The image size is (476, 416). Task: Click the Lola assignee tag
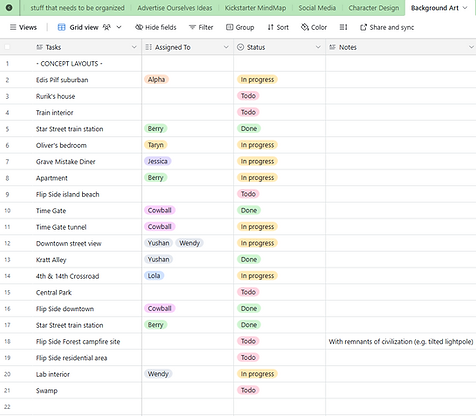(154, 276)
